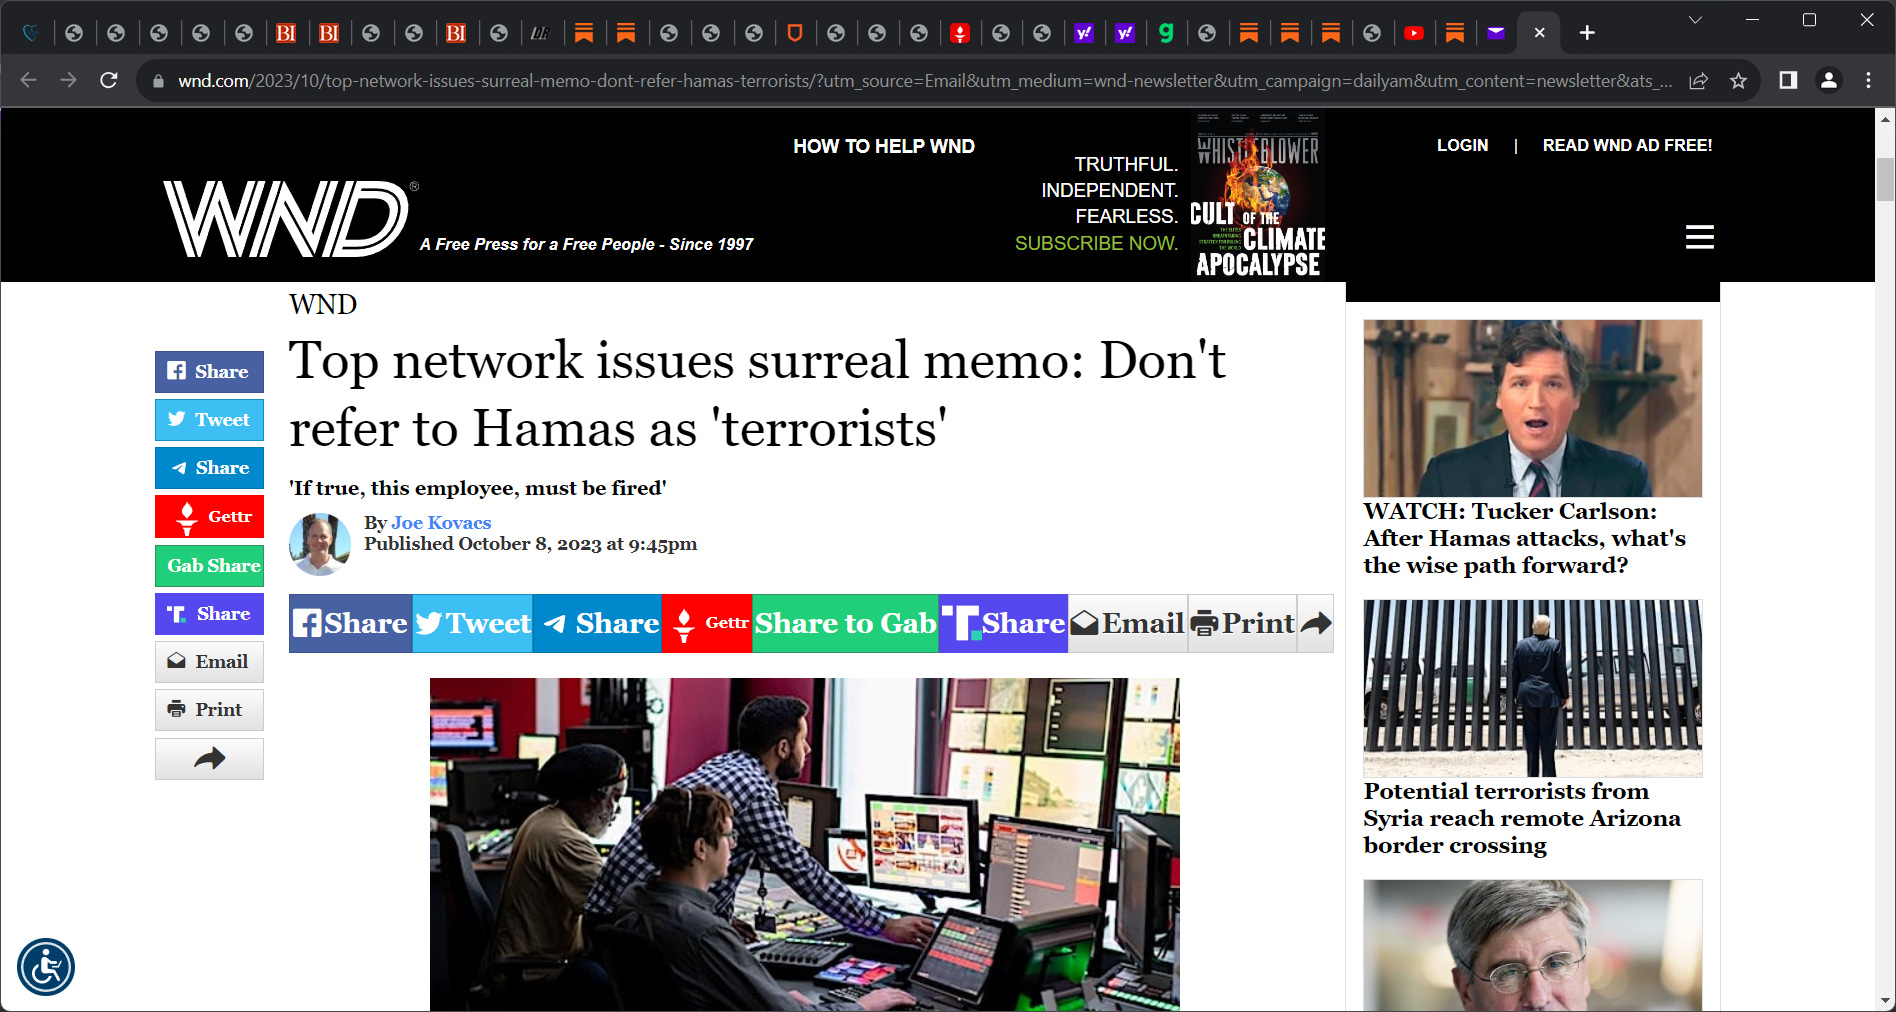Click horizontal bar forward arrow icon
The width and height of the screenshot is (1896, 1012).
pos(1316,623)
